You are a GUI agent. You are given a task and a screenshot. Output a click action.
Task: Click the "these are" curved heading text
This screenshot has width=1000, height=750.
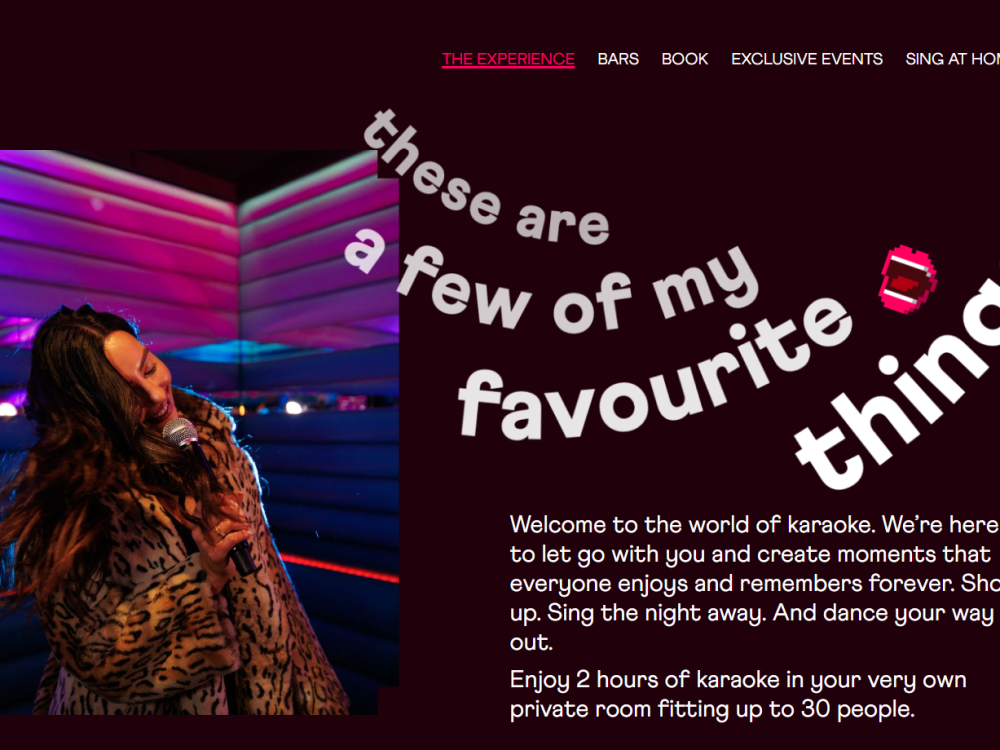[x=485, y=182]
